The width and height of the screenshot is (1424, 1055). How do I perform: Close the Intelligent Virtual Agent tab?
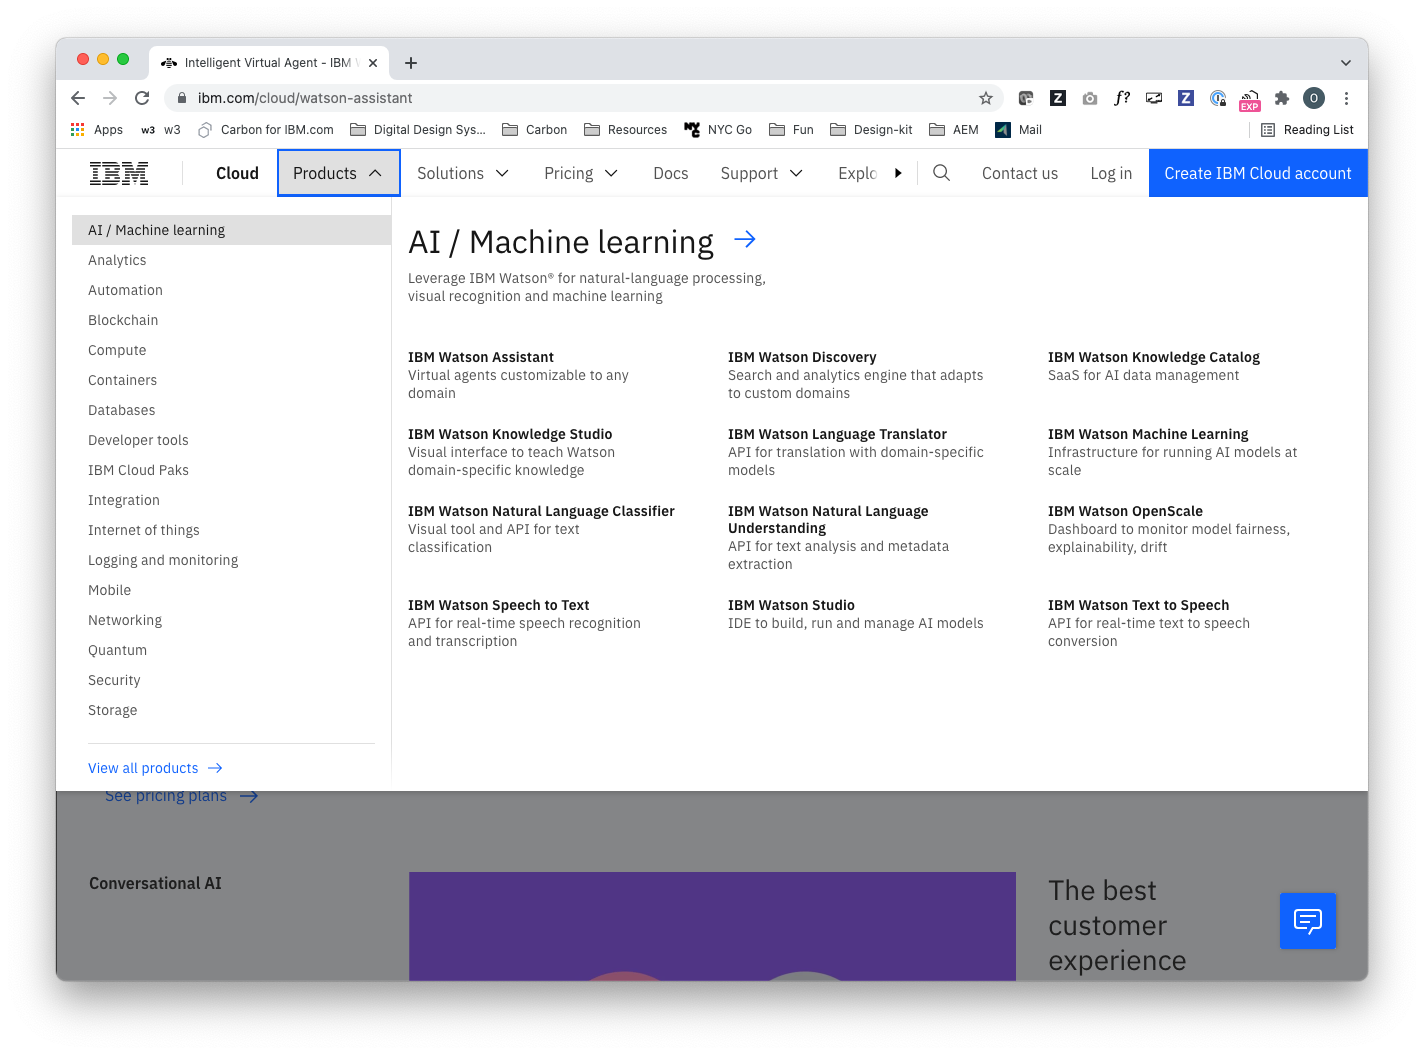373,63
